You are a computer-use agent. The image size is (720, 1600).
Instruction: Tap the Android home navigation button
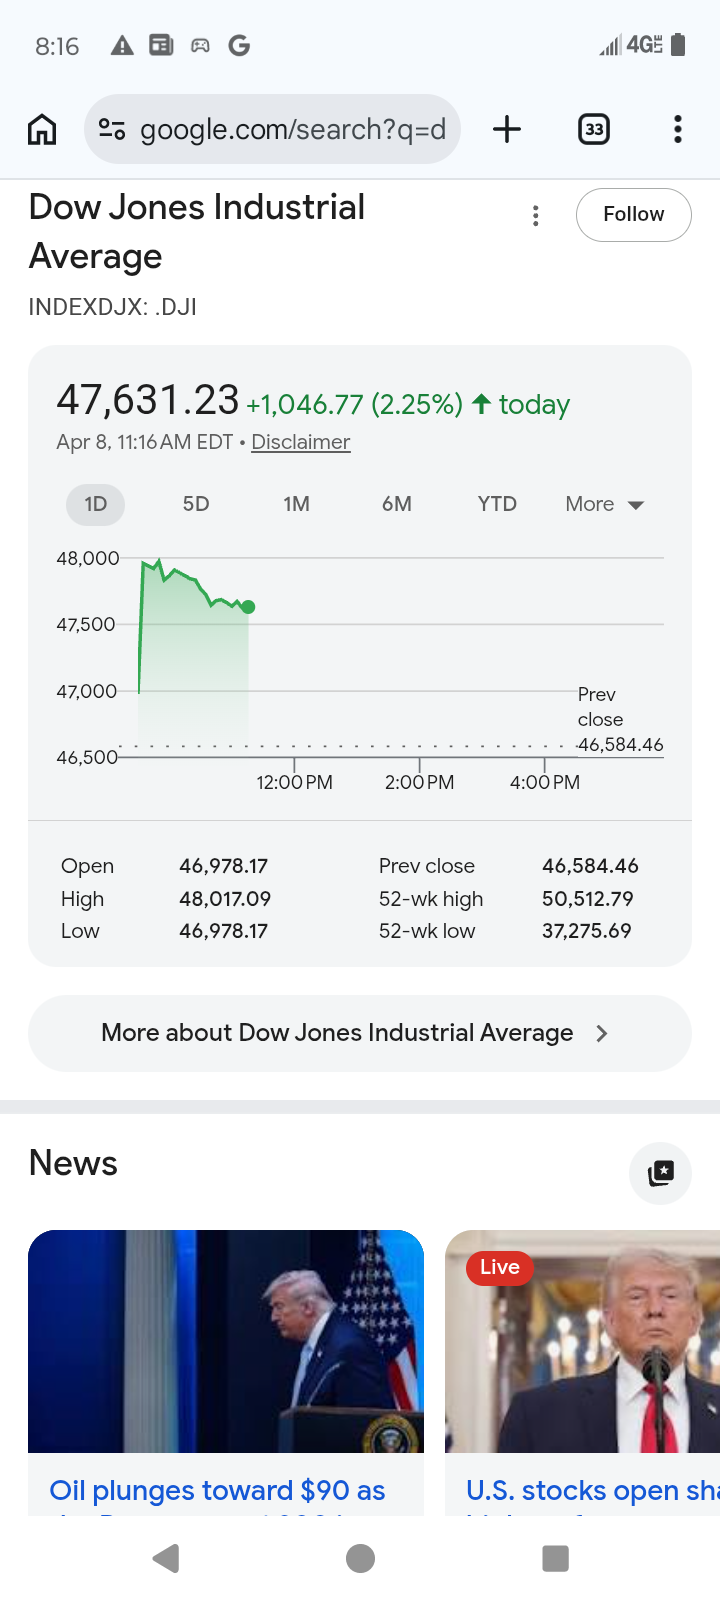[360, 1558]
